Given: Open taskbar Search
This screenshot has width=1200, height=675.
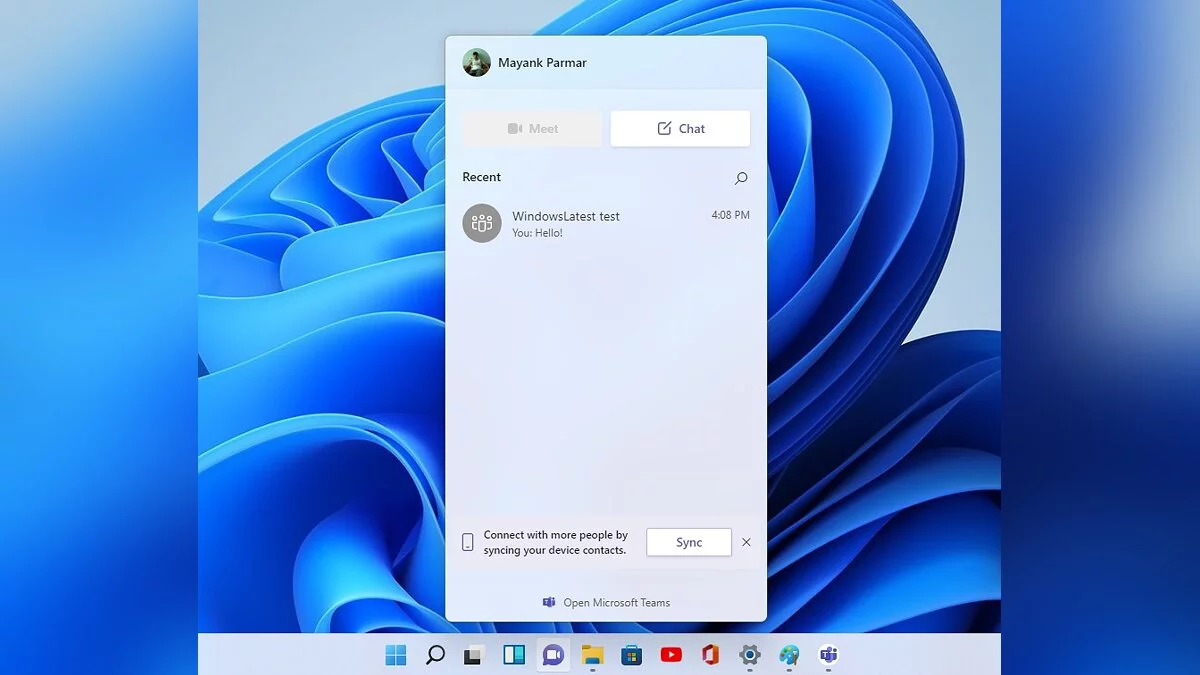Looking at the screenshot, I should coord(435,655).
